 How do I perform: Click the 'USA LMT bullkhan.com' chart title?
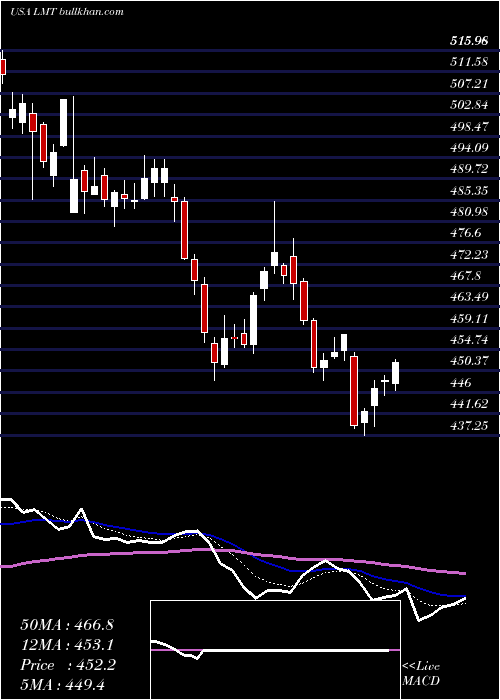point(67,12)
